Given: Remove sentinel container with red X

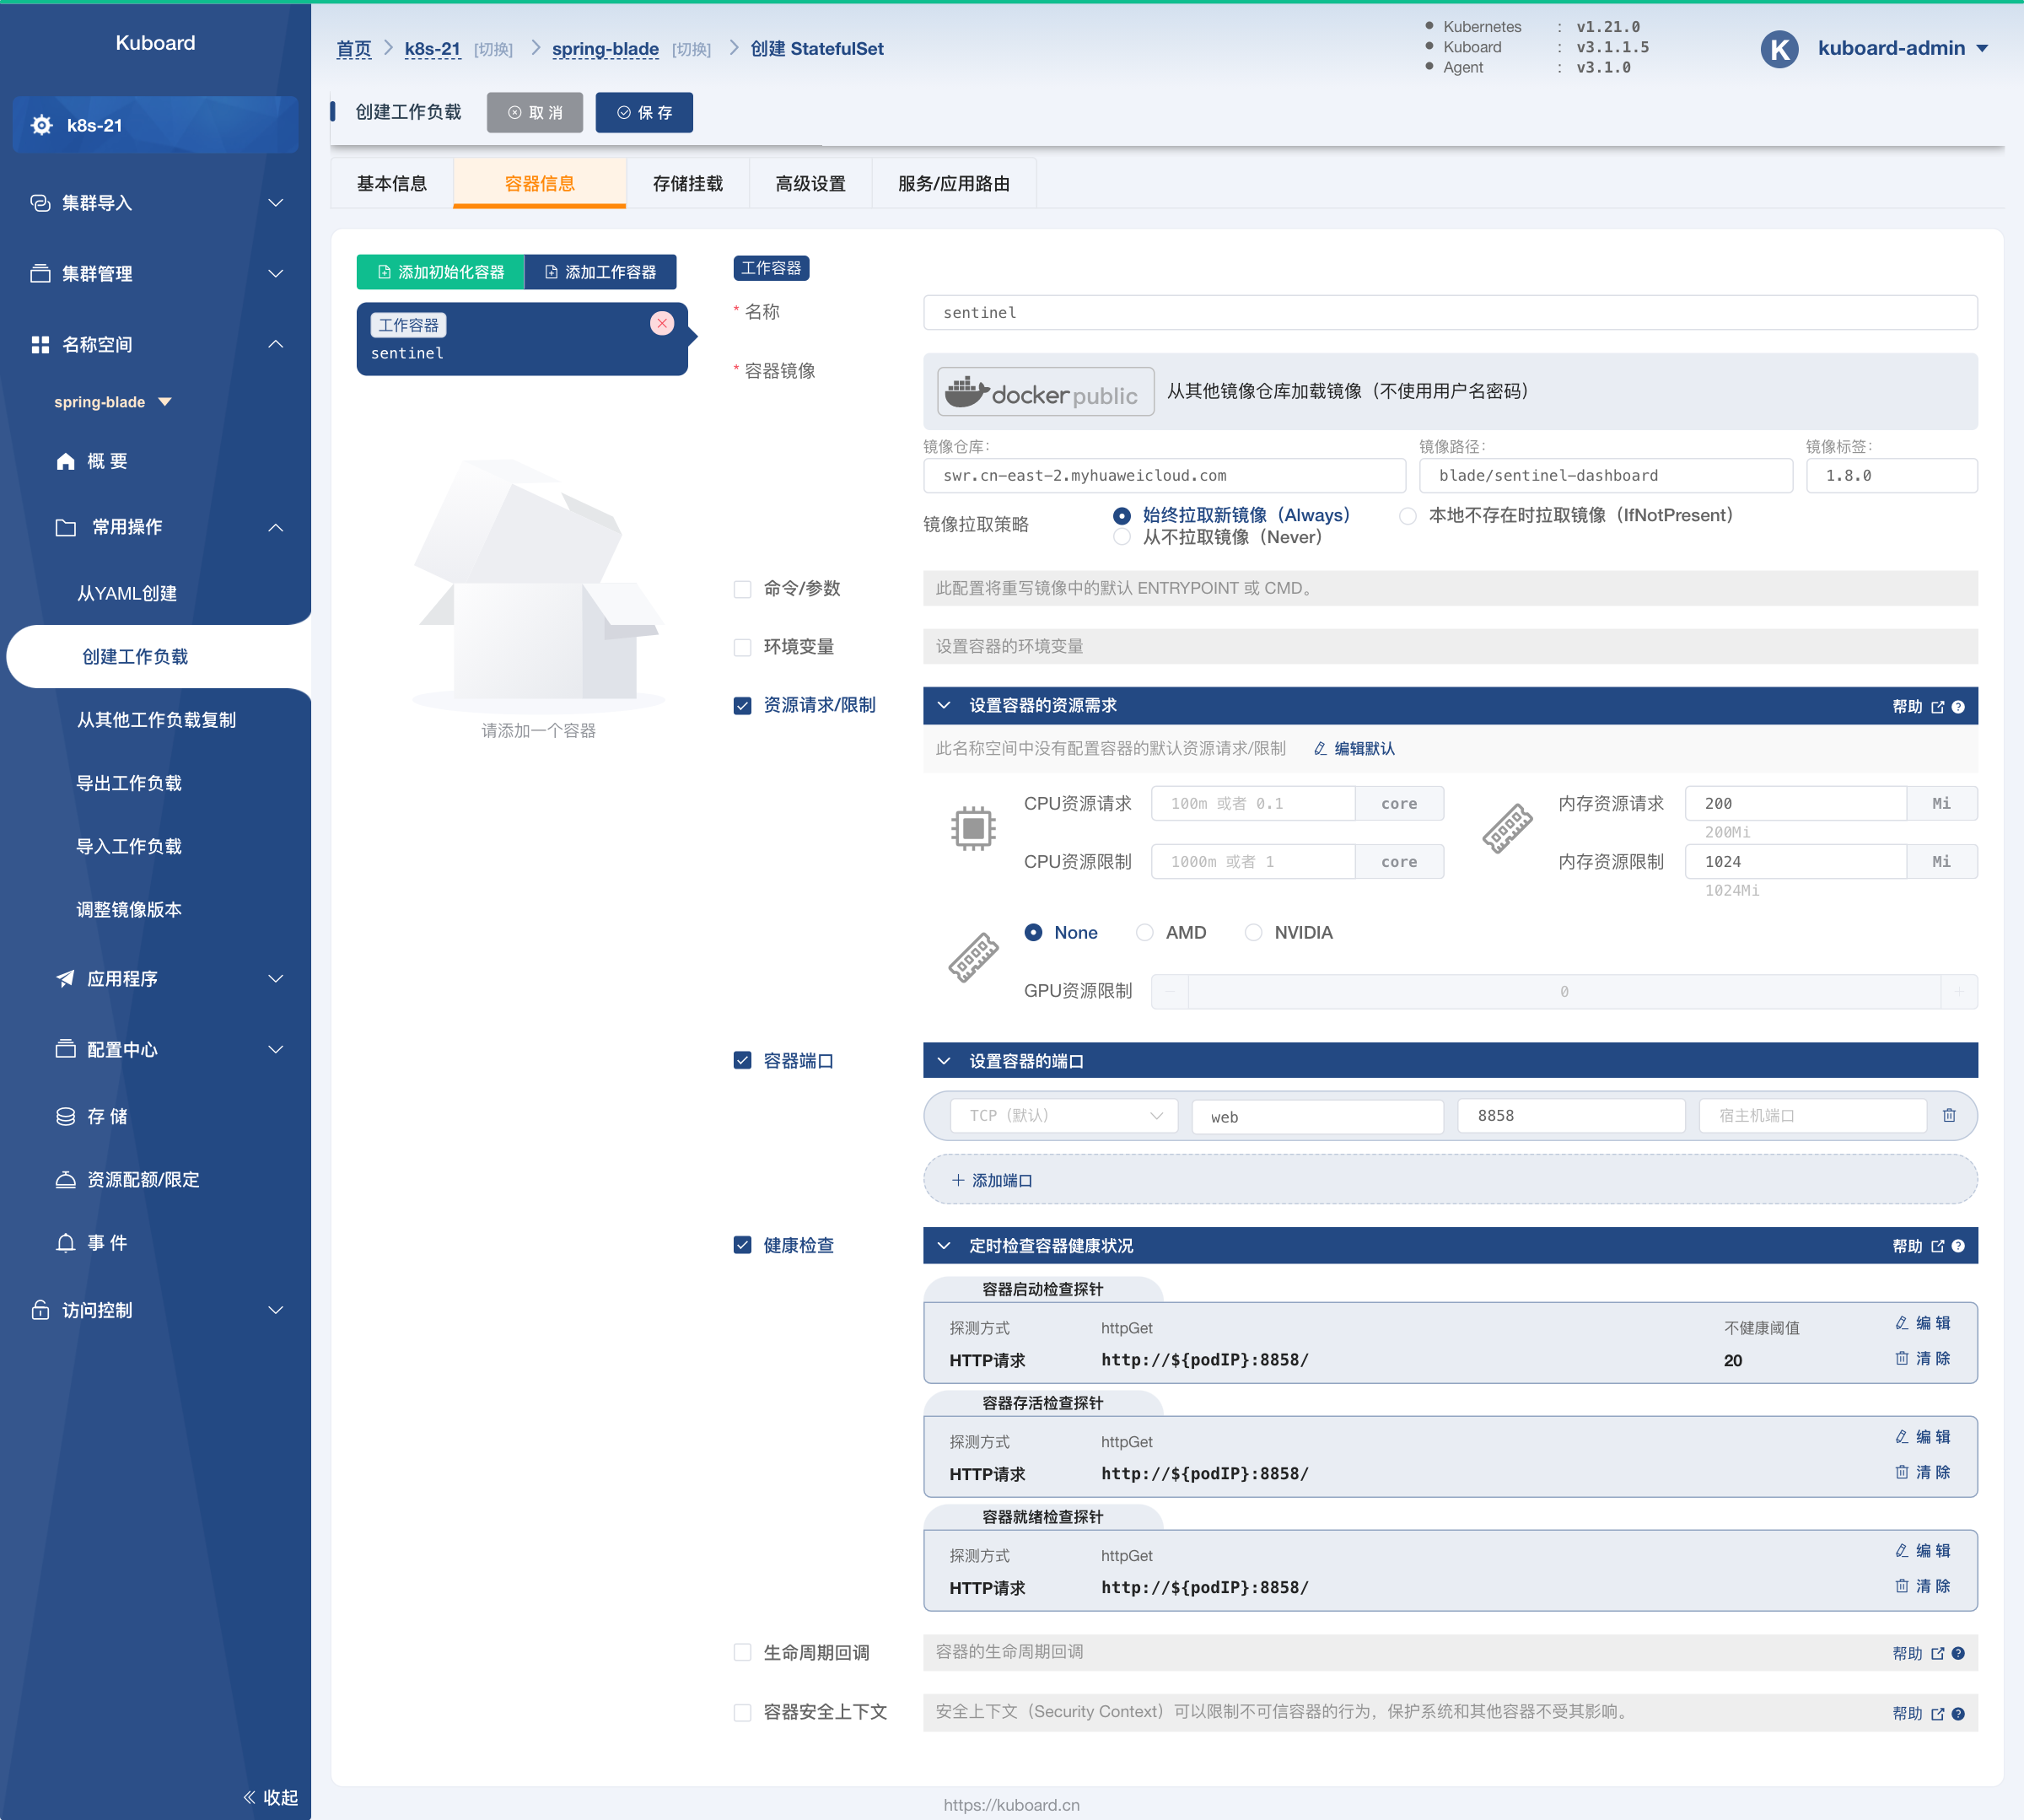Looking at the screenshot, I should click(662, 323).
